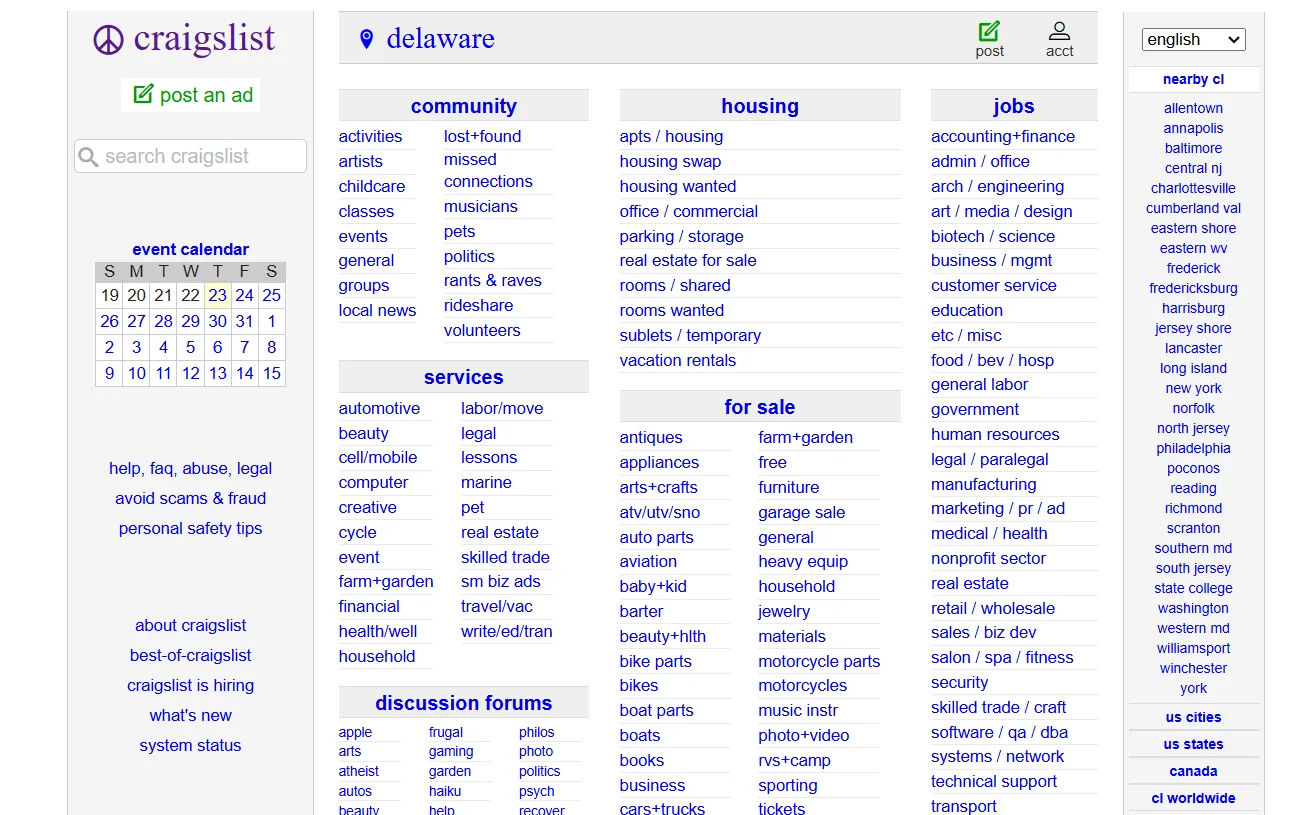Open motorcycle parts for sale
Viewport: 1310px width, 815px height.
pyautogui.click(x=819, y=661)
